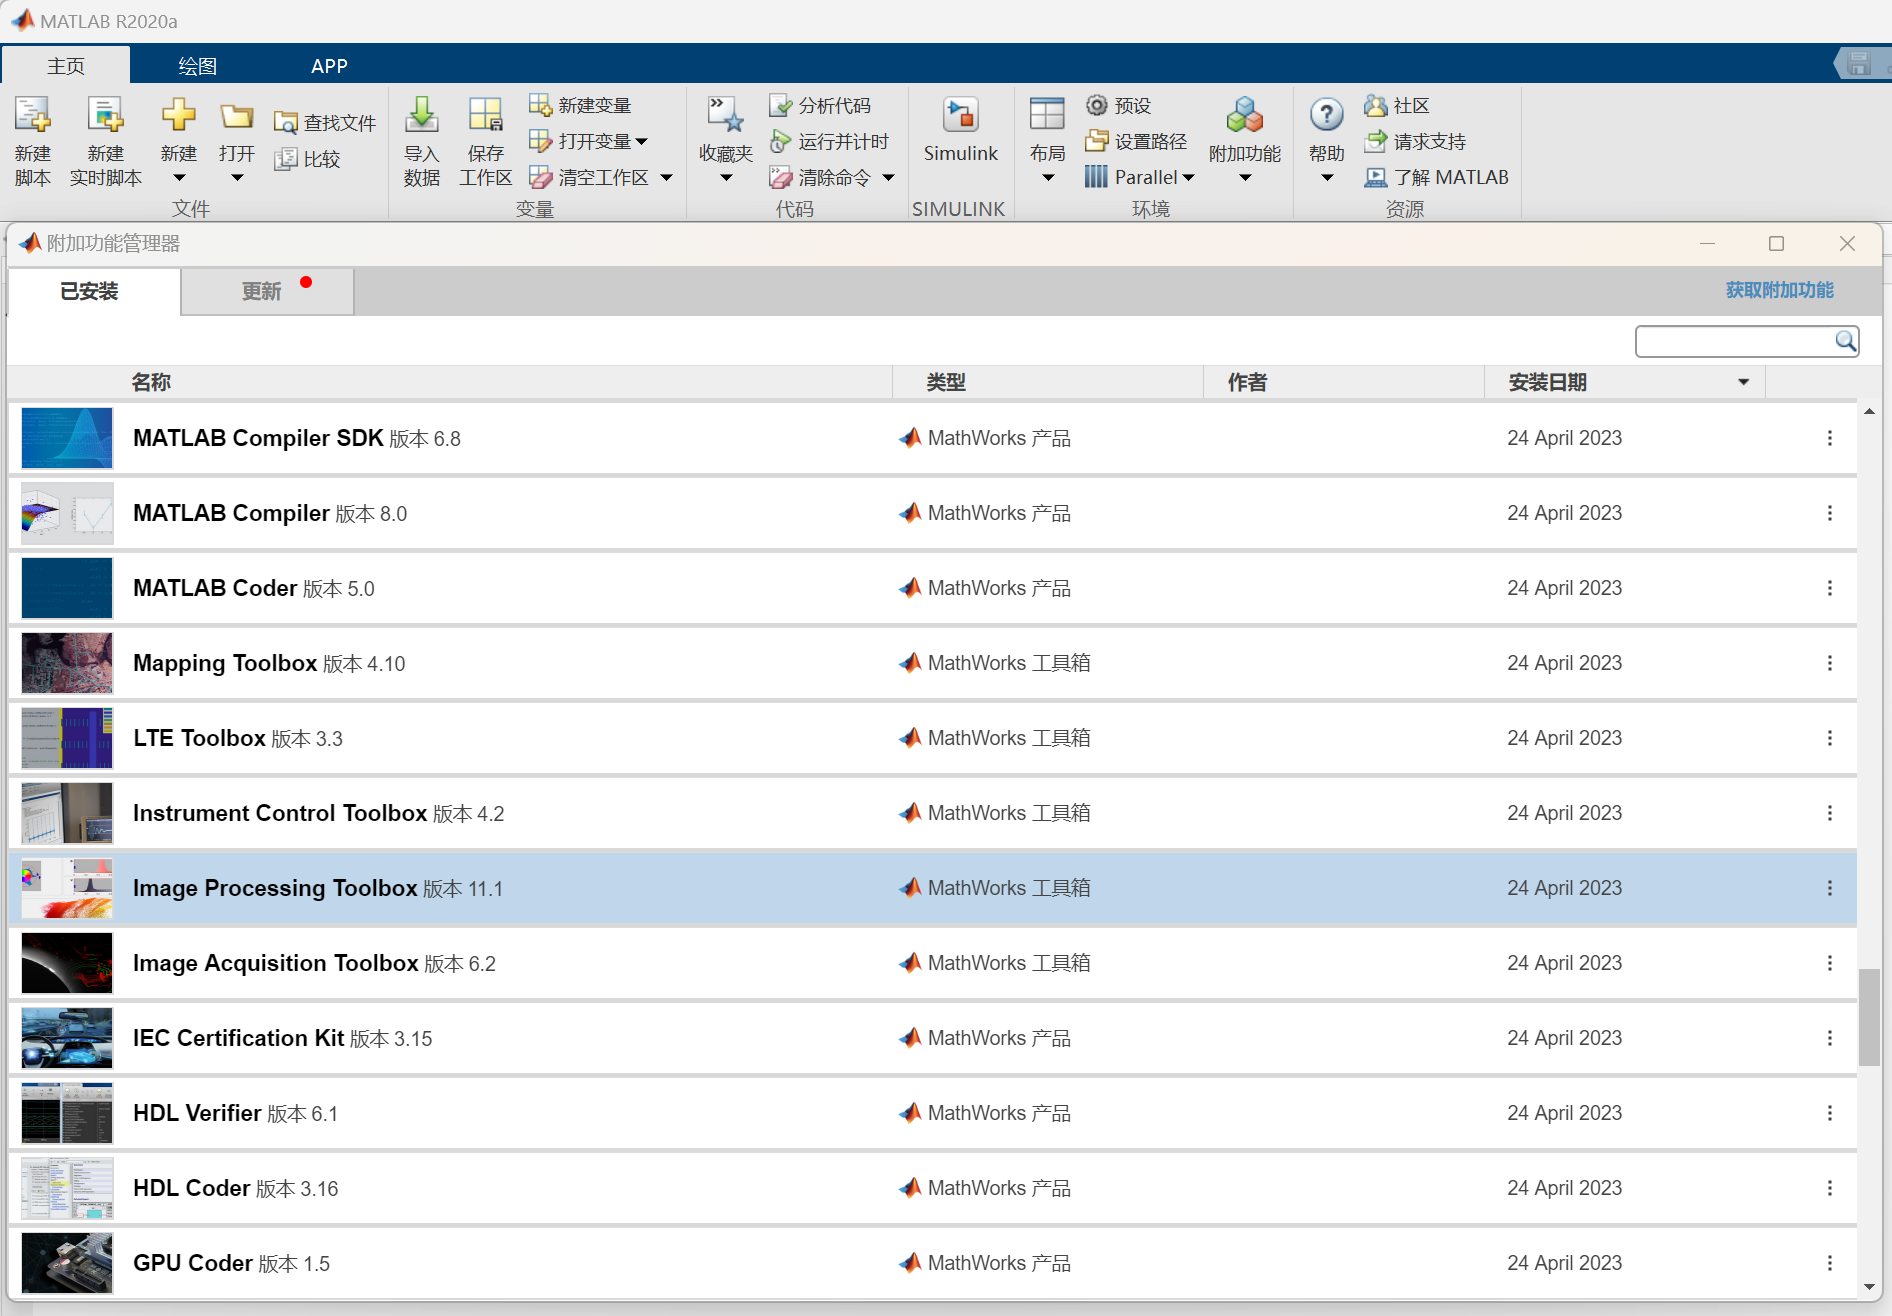Sort by the 名称 column header

click(x=150, y=382)
